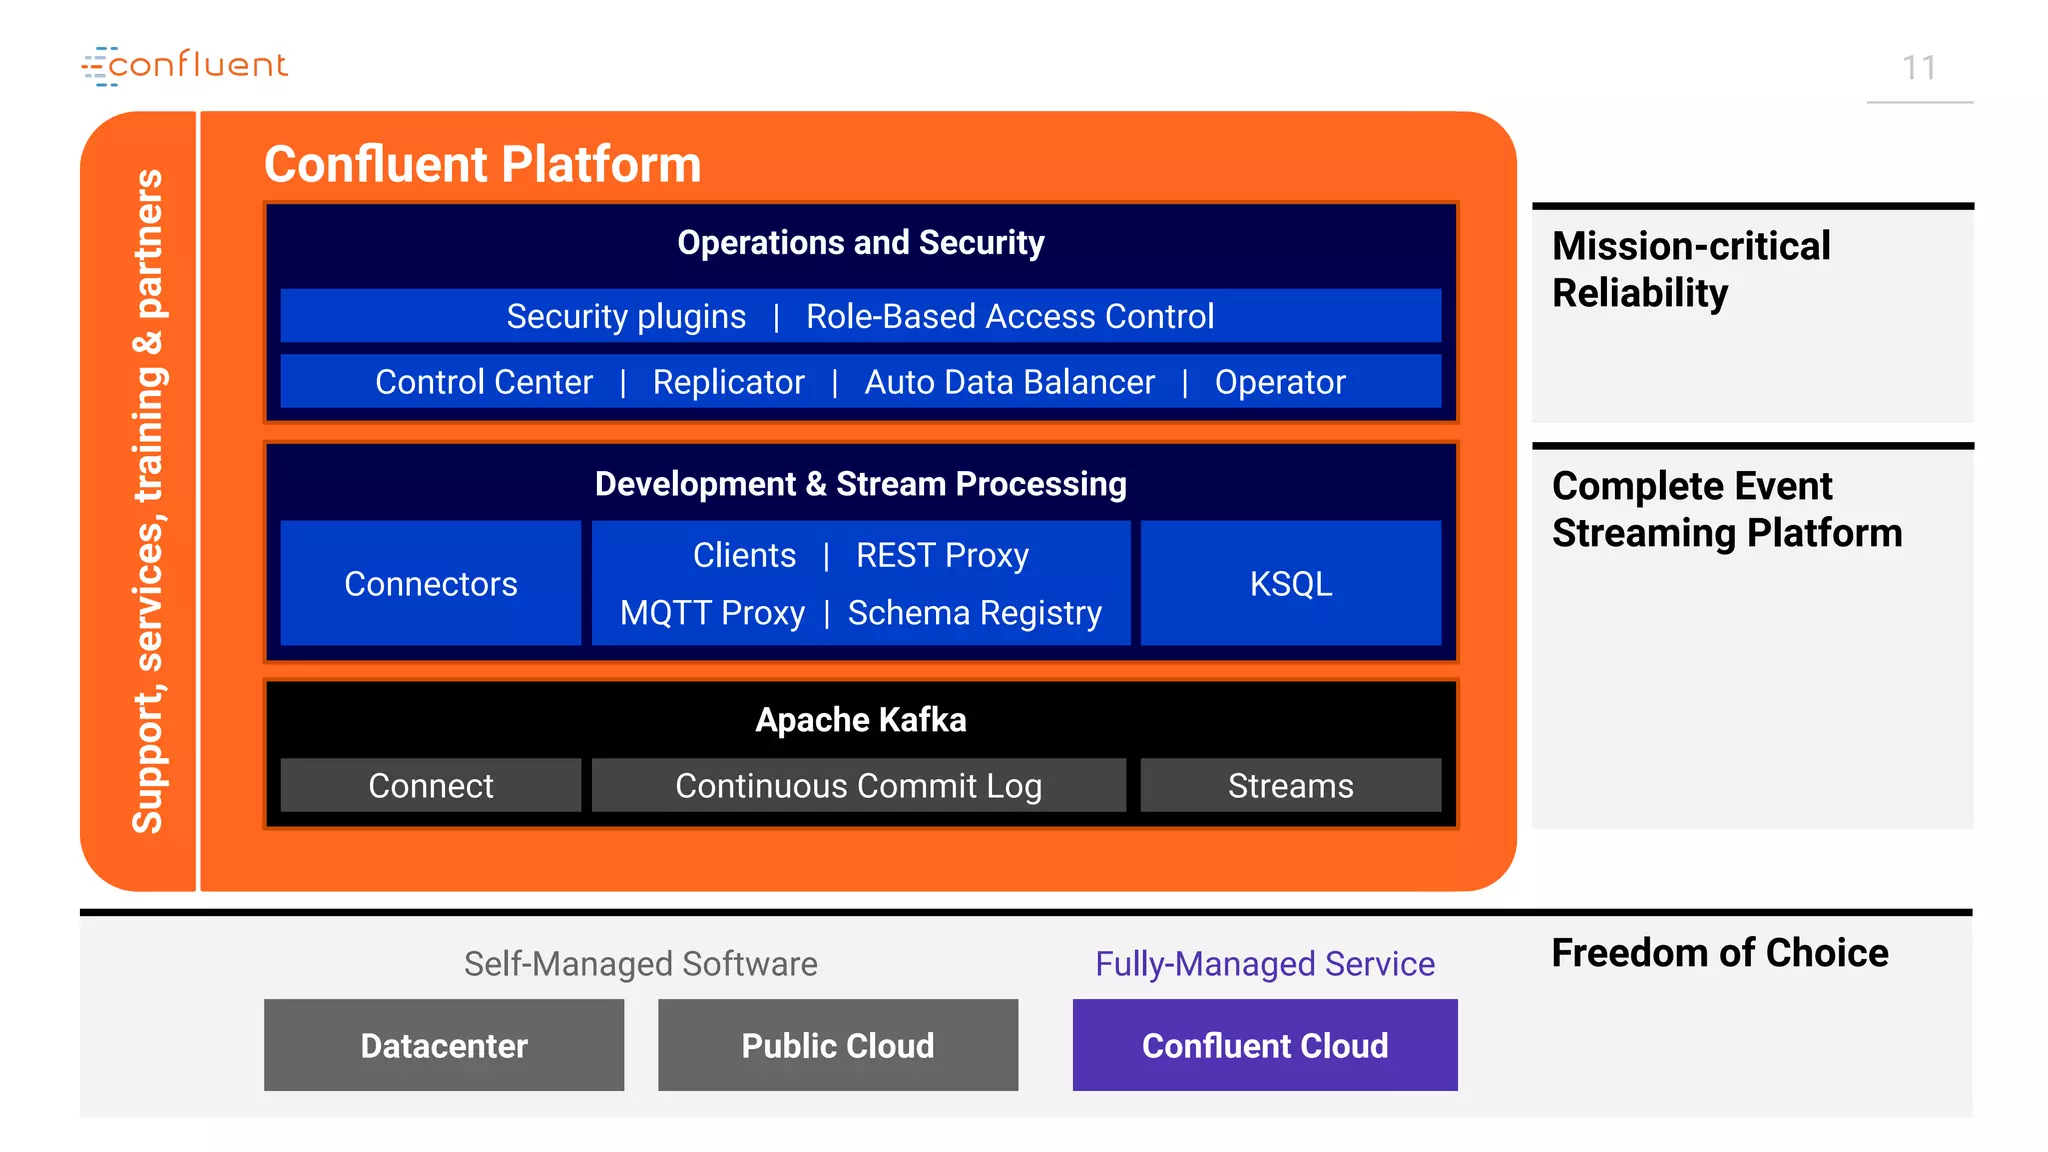Click the Confluent logo
The height and width of the screenshot is (1152, 2048).
coord(185,65)
